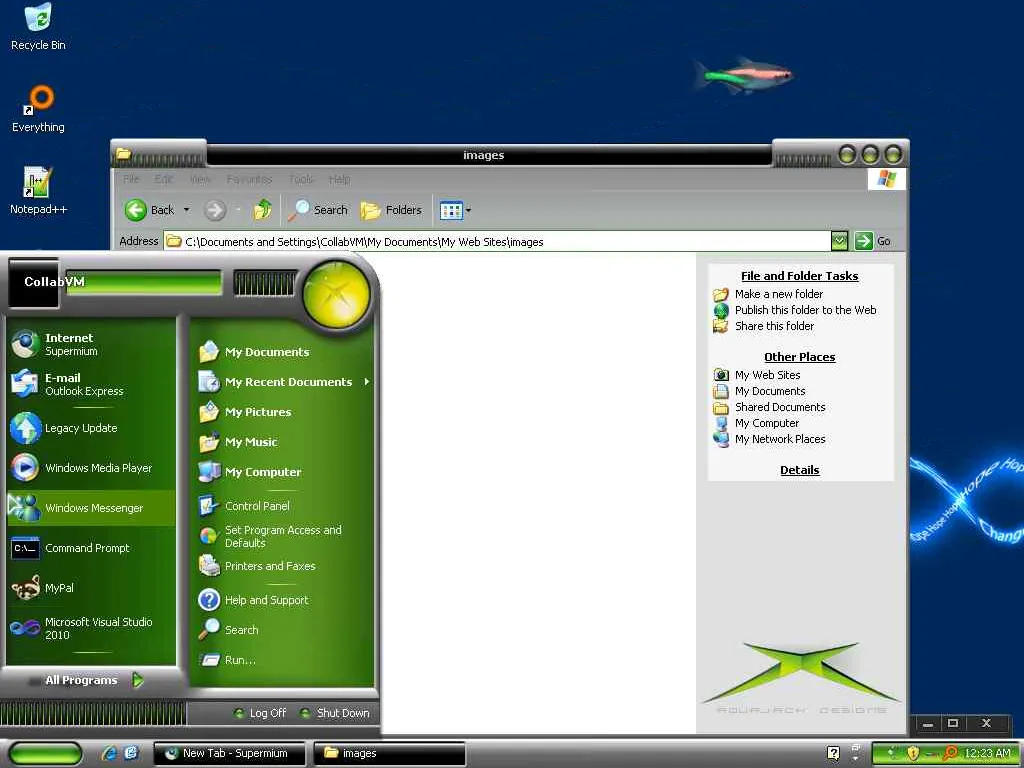Viewport: 1024px width, 768px height.
Task: Open Control Panel
Action: coord(283,505)
